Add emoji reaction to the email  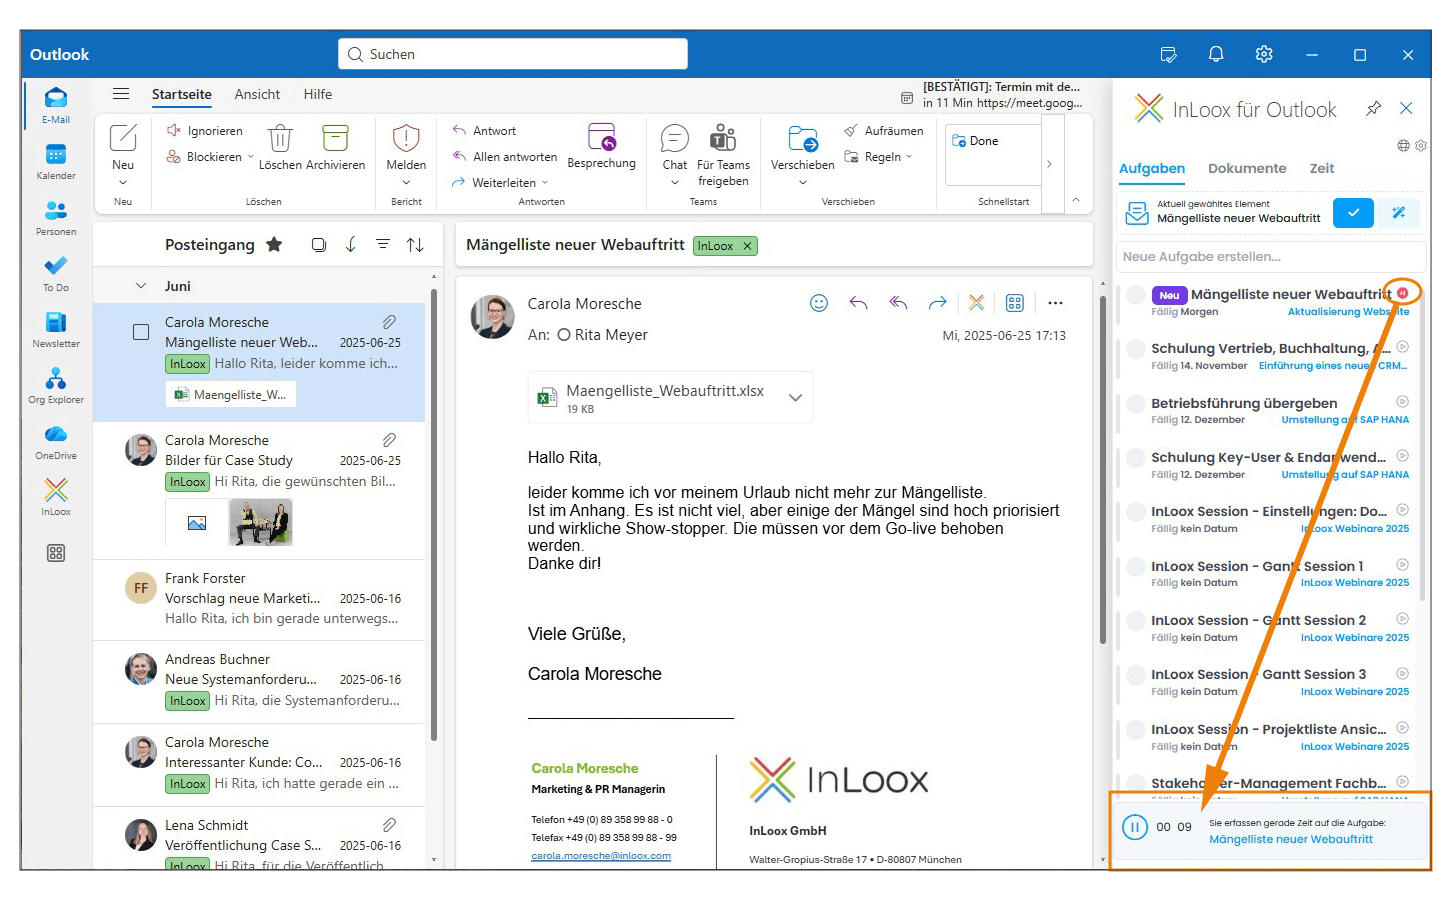click(819, 303)
